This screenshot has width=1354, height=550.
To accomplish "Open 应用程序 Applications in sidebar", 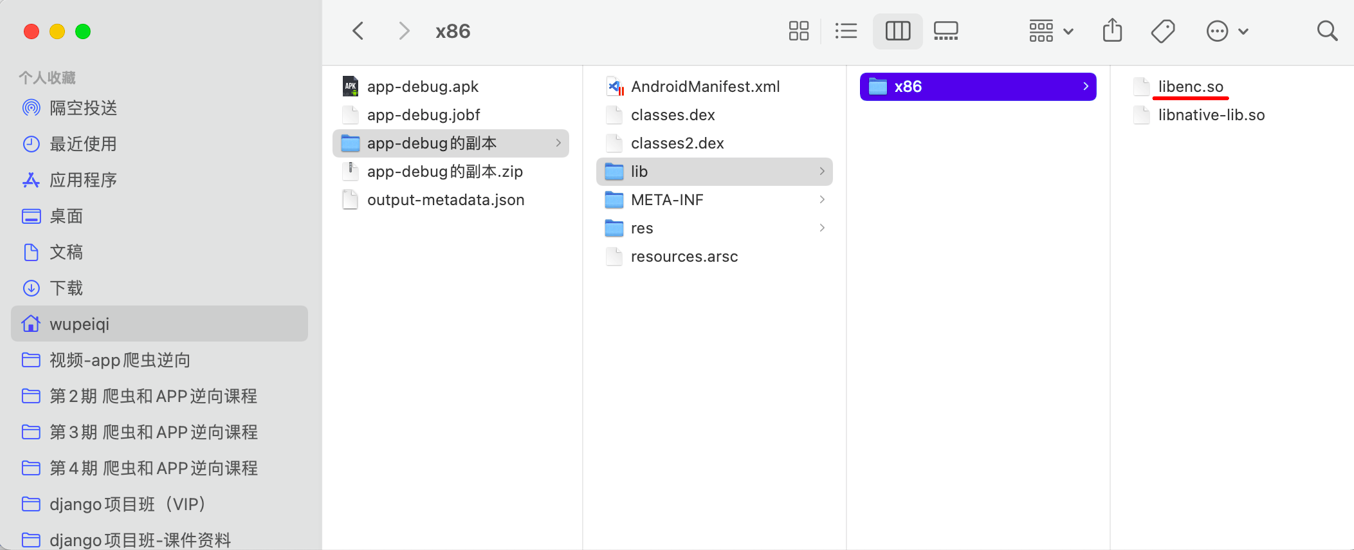I will [x=84, y=180].
